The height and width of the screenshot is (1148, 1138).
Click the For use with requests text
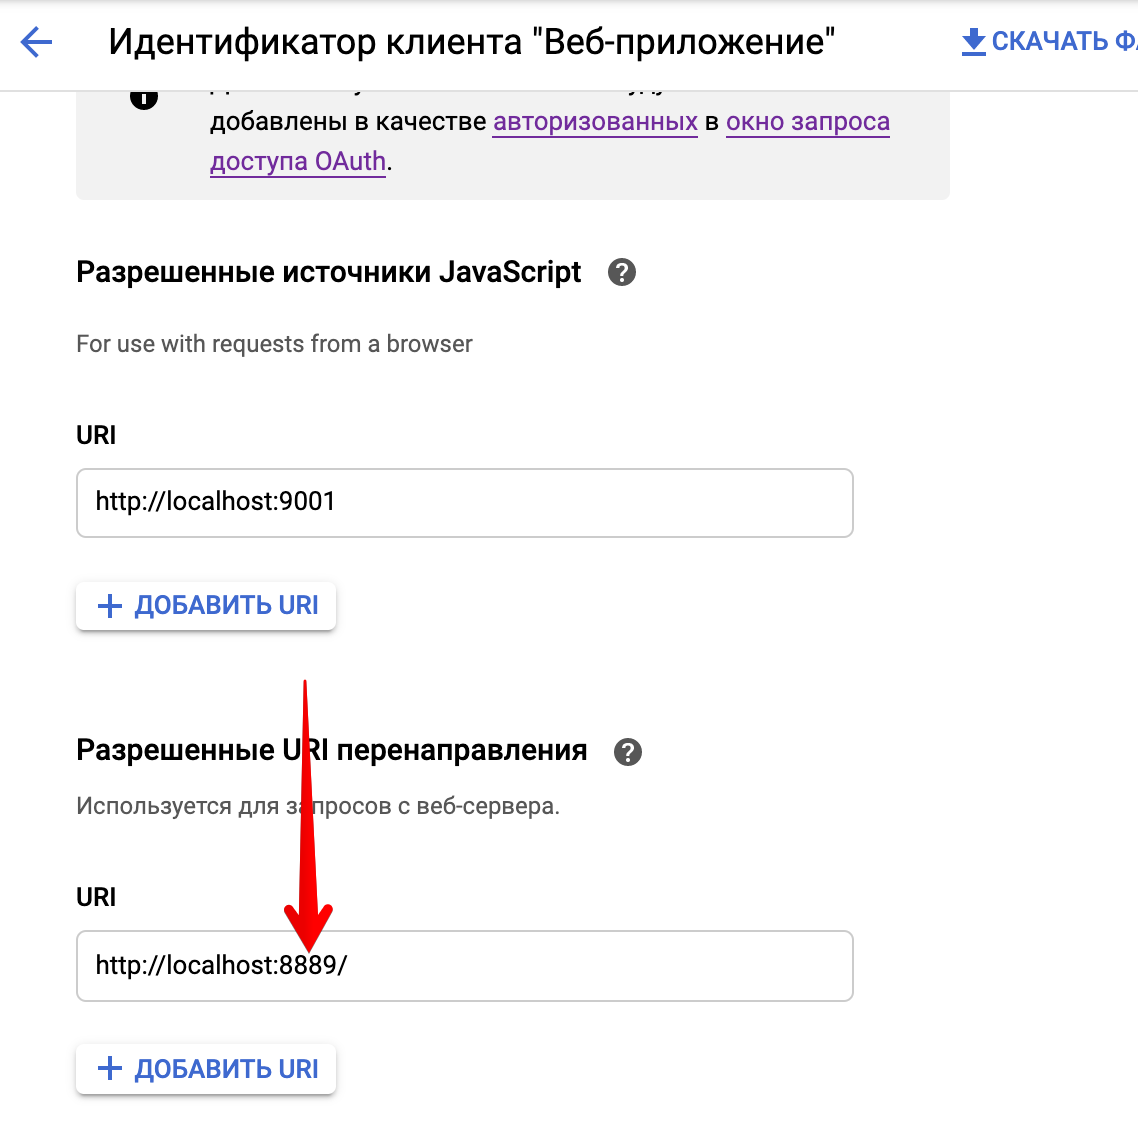point(273,343)
